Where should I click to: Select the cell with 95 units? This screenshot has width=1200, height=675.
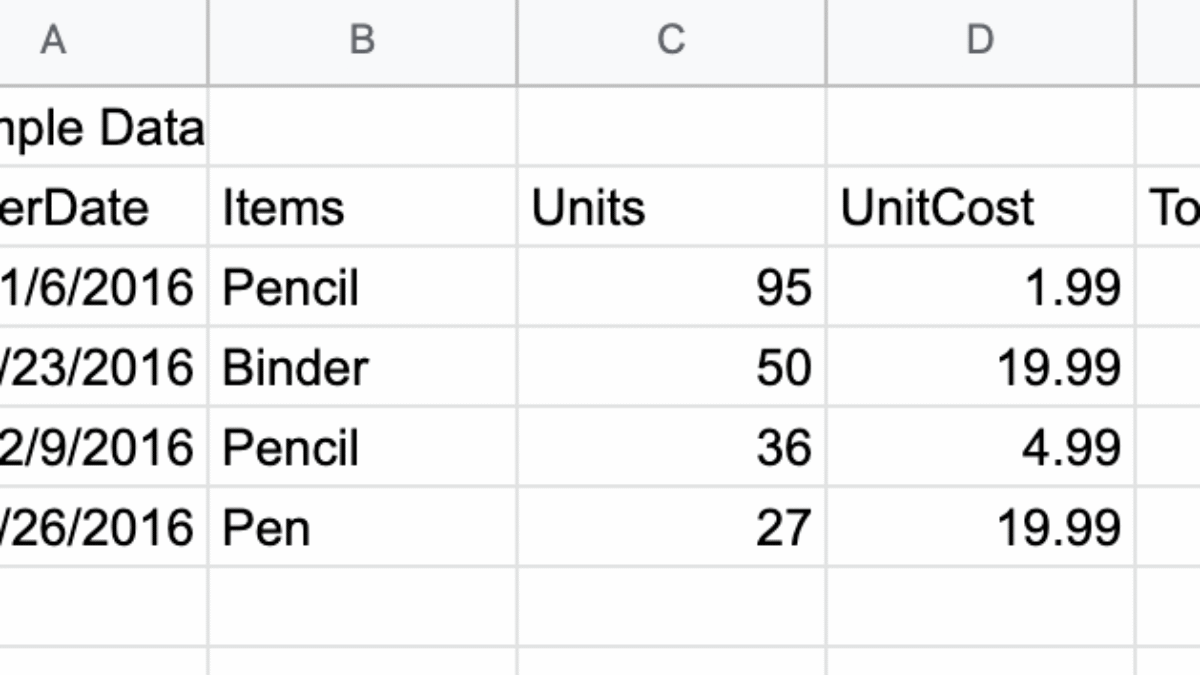(671, 288)
